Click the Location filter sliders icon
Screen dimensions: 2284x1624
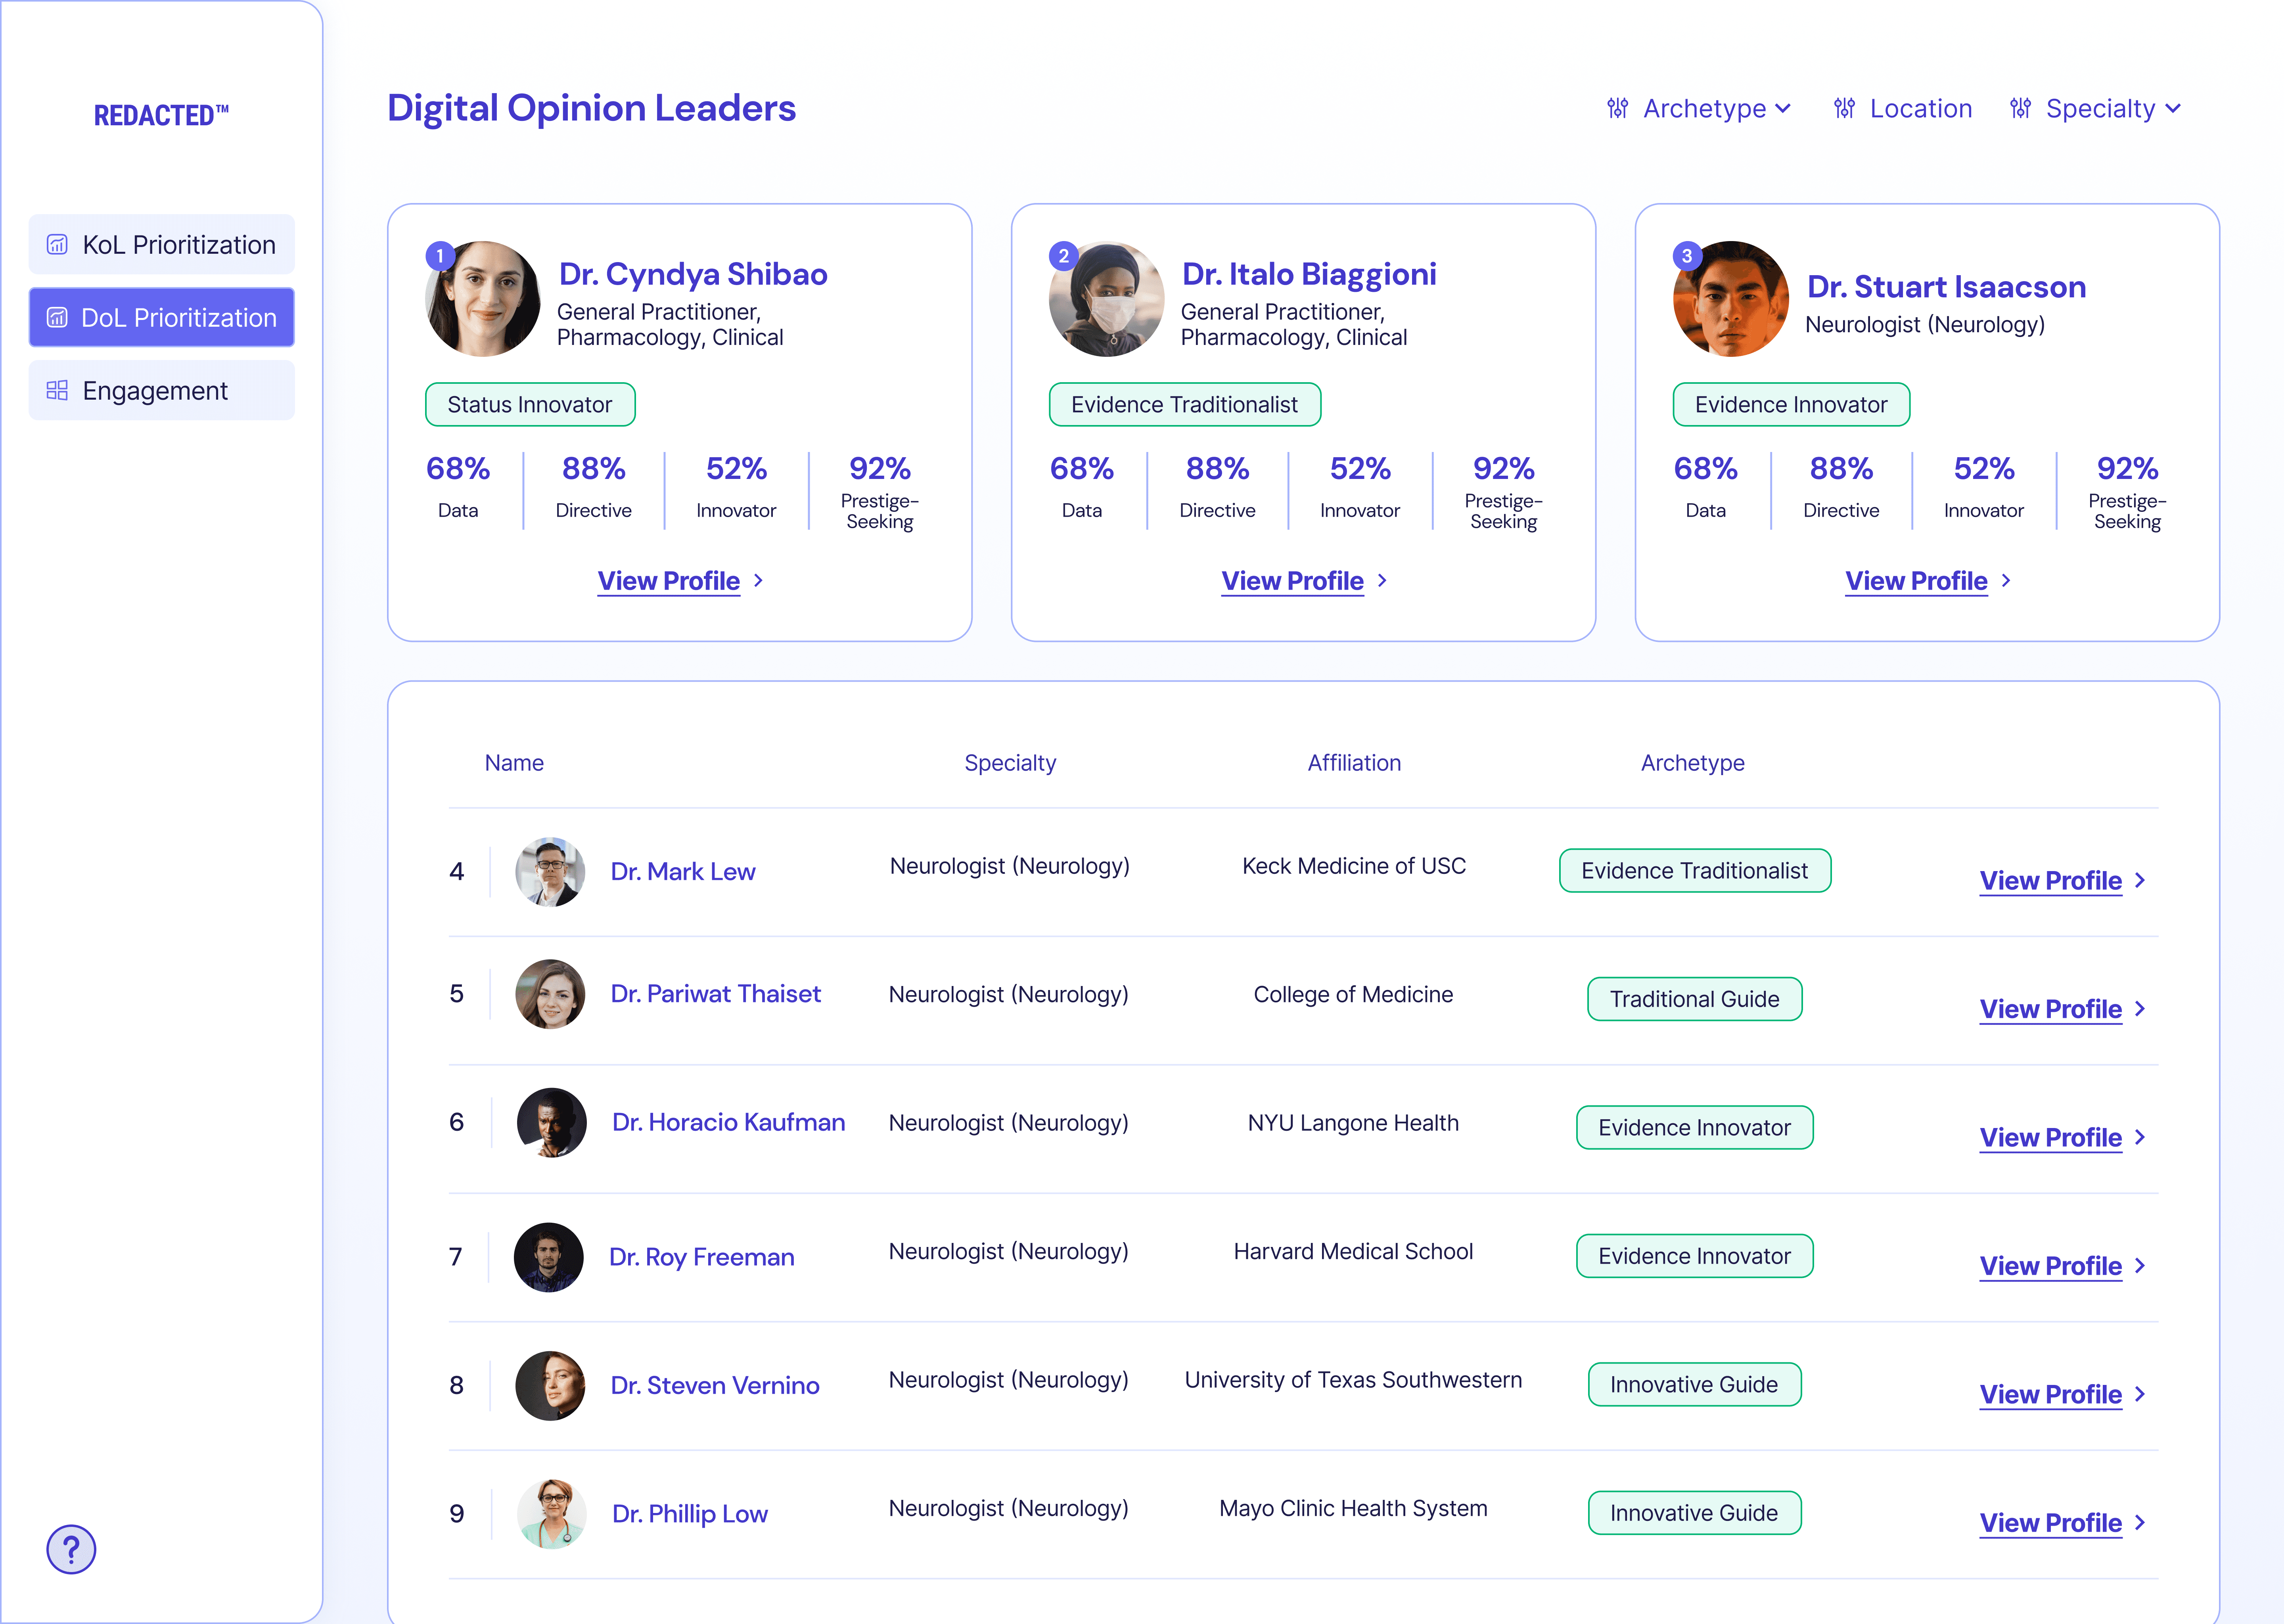(1845, 108)
